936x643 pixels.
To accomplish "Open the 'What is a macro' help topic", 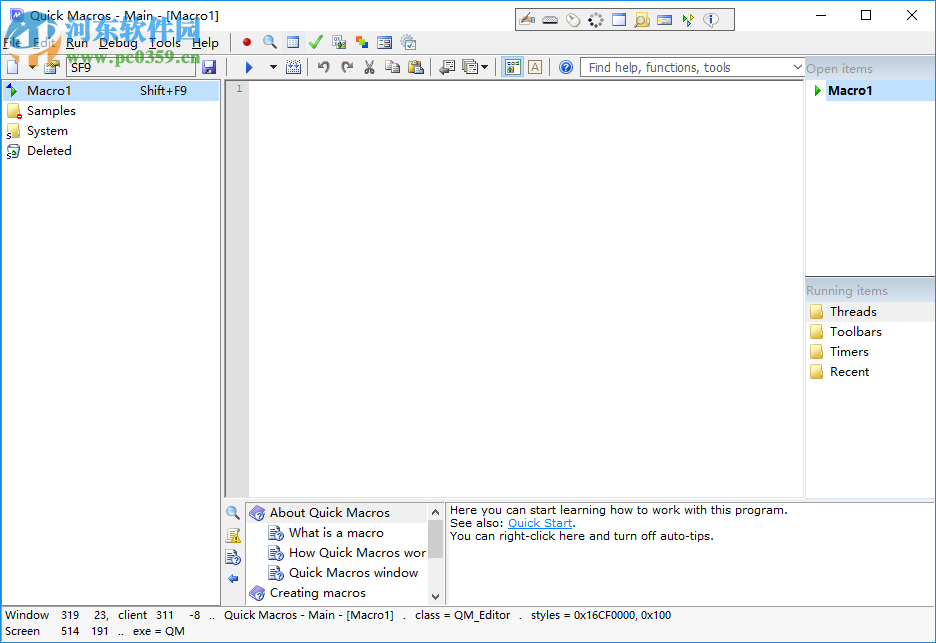I will coord(336,533).
